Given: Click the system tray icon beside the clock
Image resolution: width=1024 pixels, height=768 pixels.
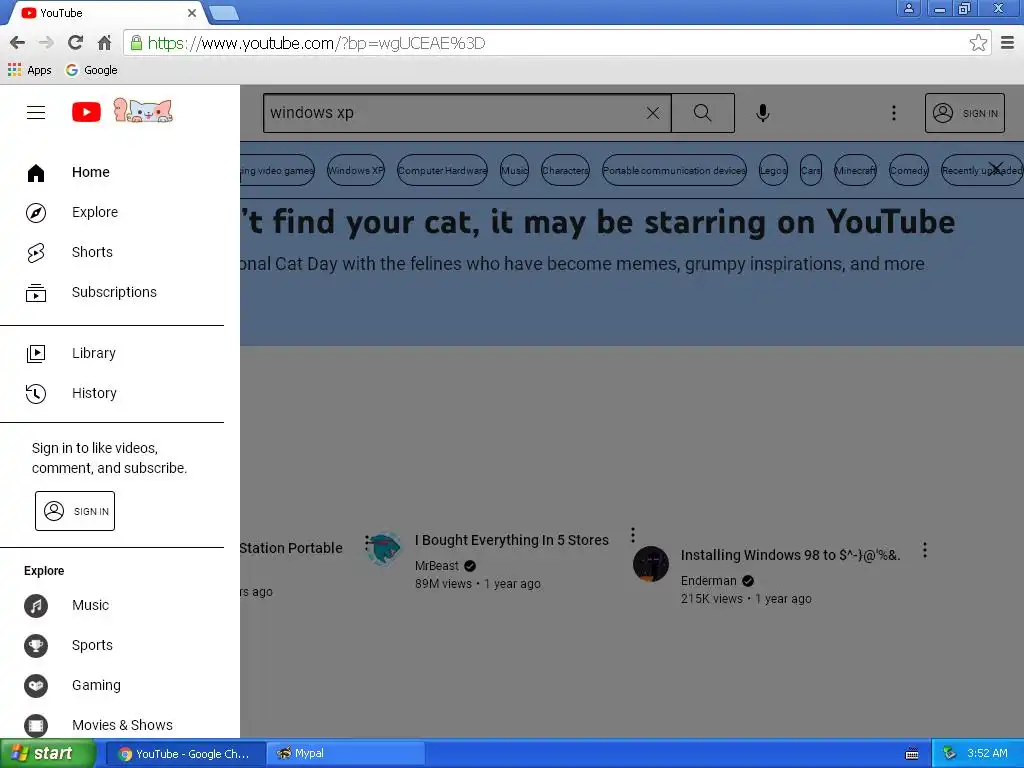Looking at the screenshot, I should pos(949,754).
